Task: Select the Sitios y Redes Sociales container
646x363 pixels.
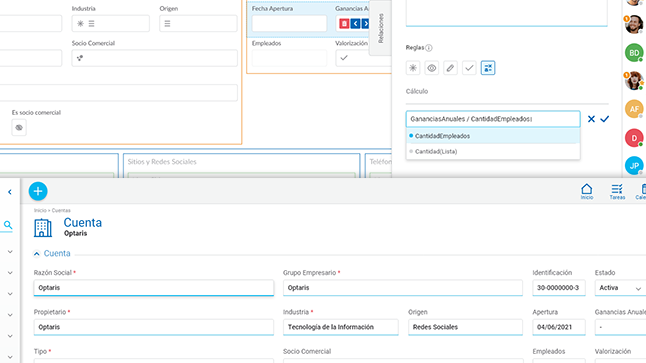Action: pyautogui.click(x=241, y=165)
